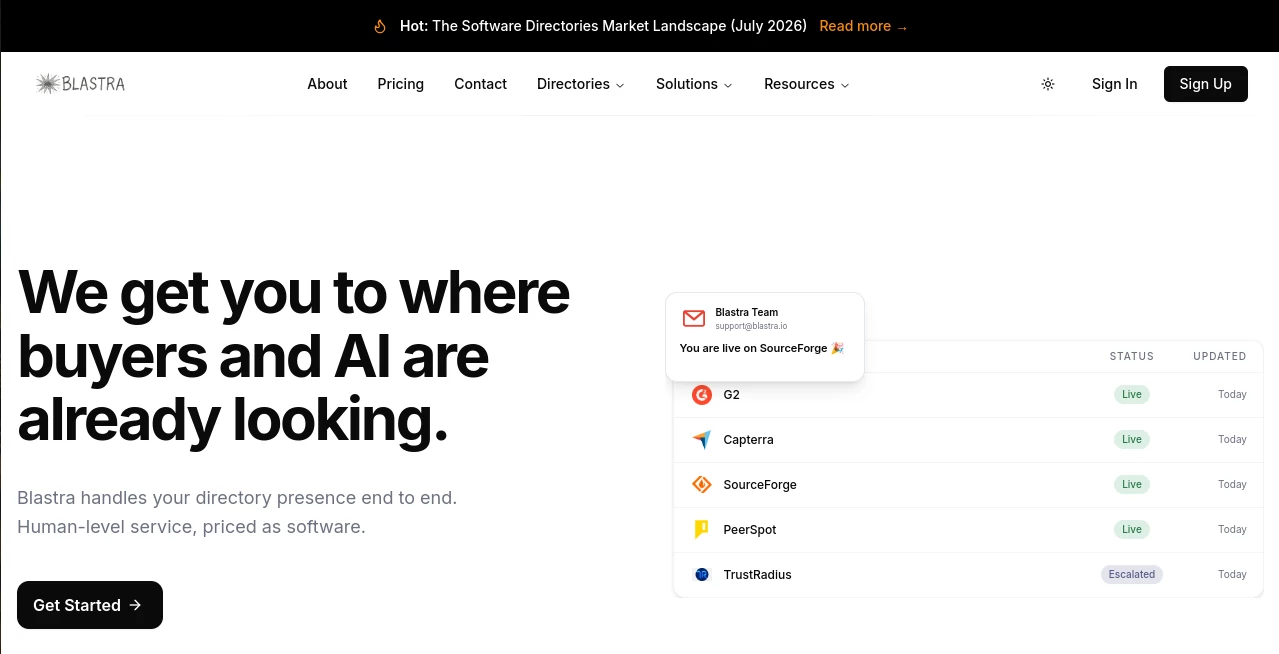Expand the Resources dropdown menu

(x=807, y=84)
